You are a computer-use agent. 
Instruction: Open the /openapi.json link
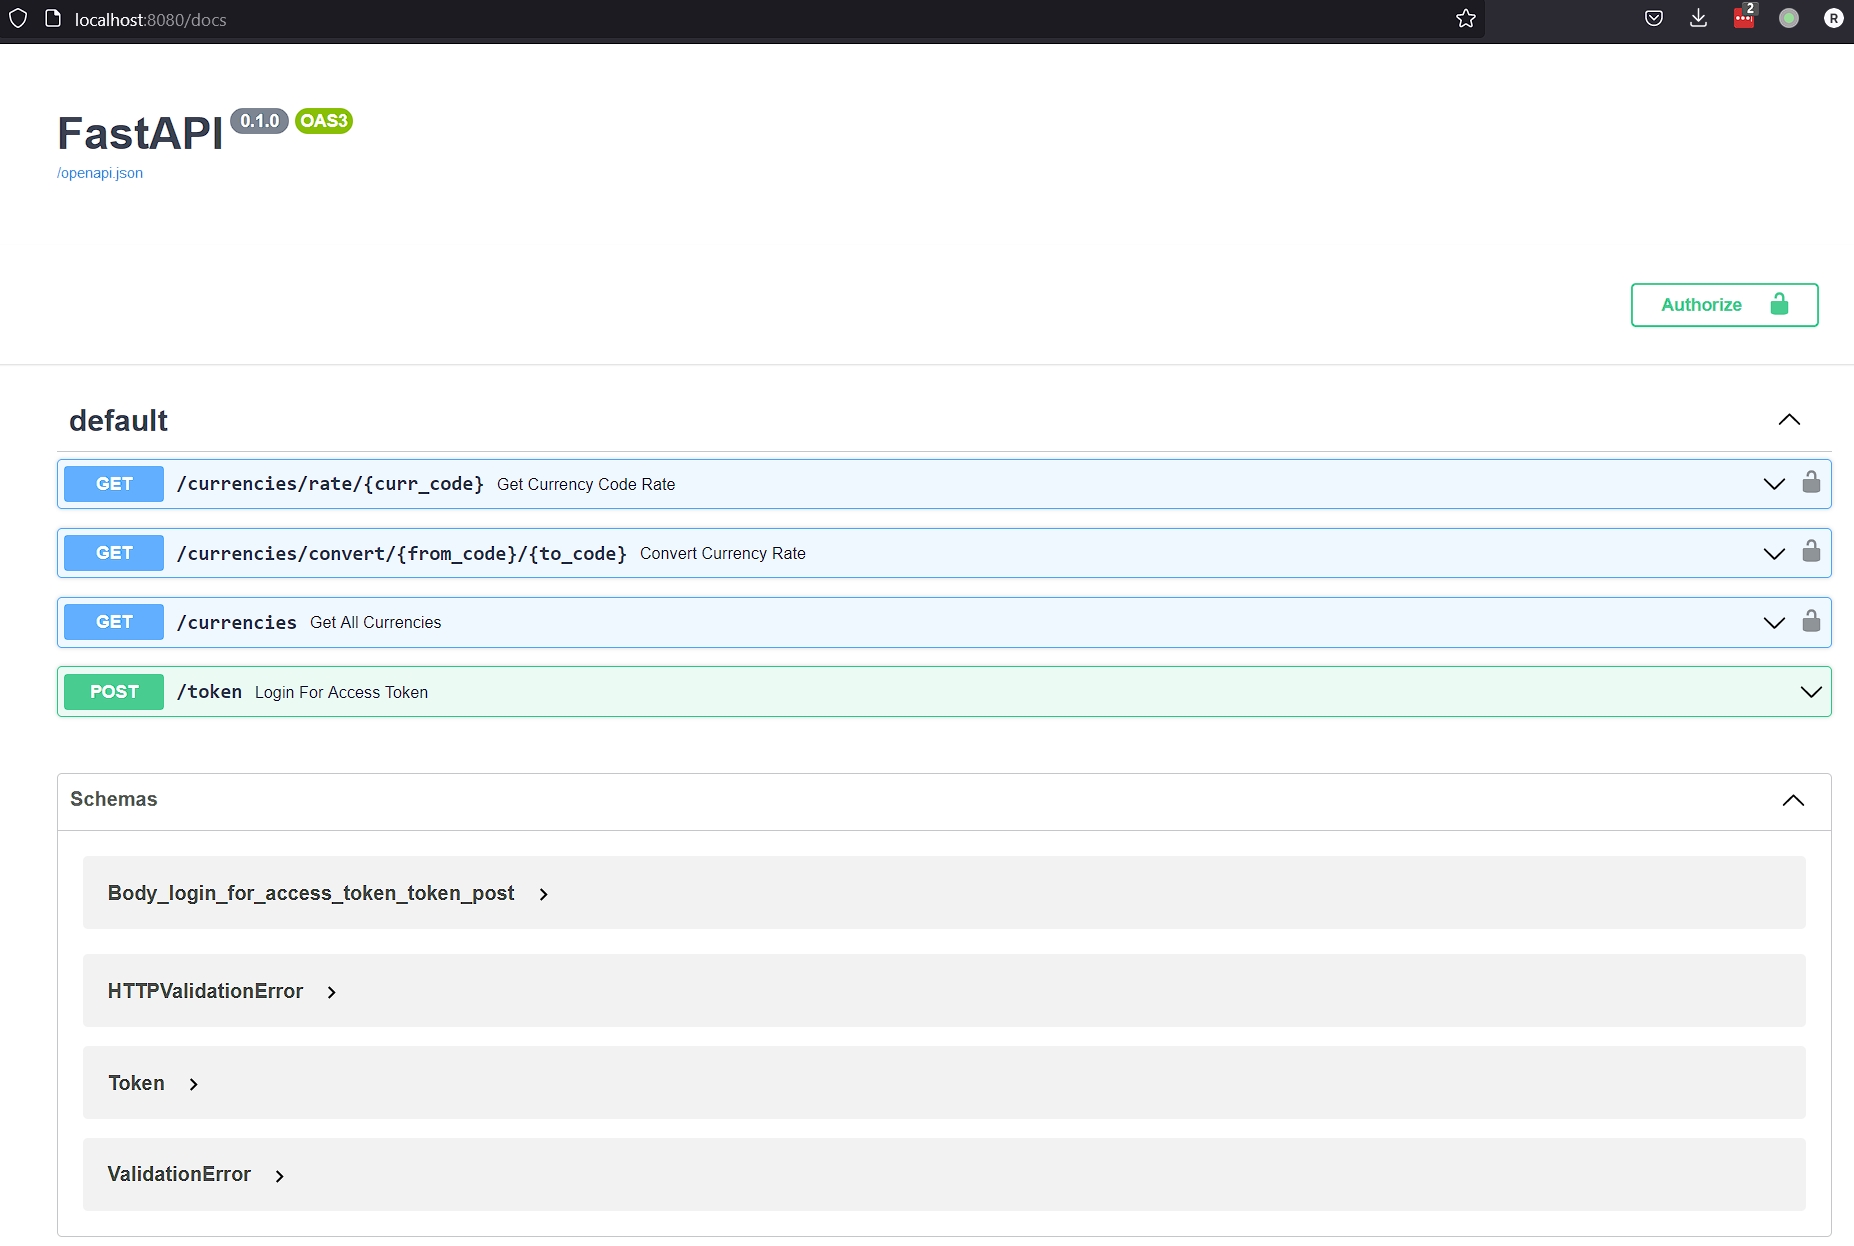tap(100, 173)
